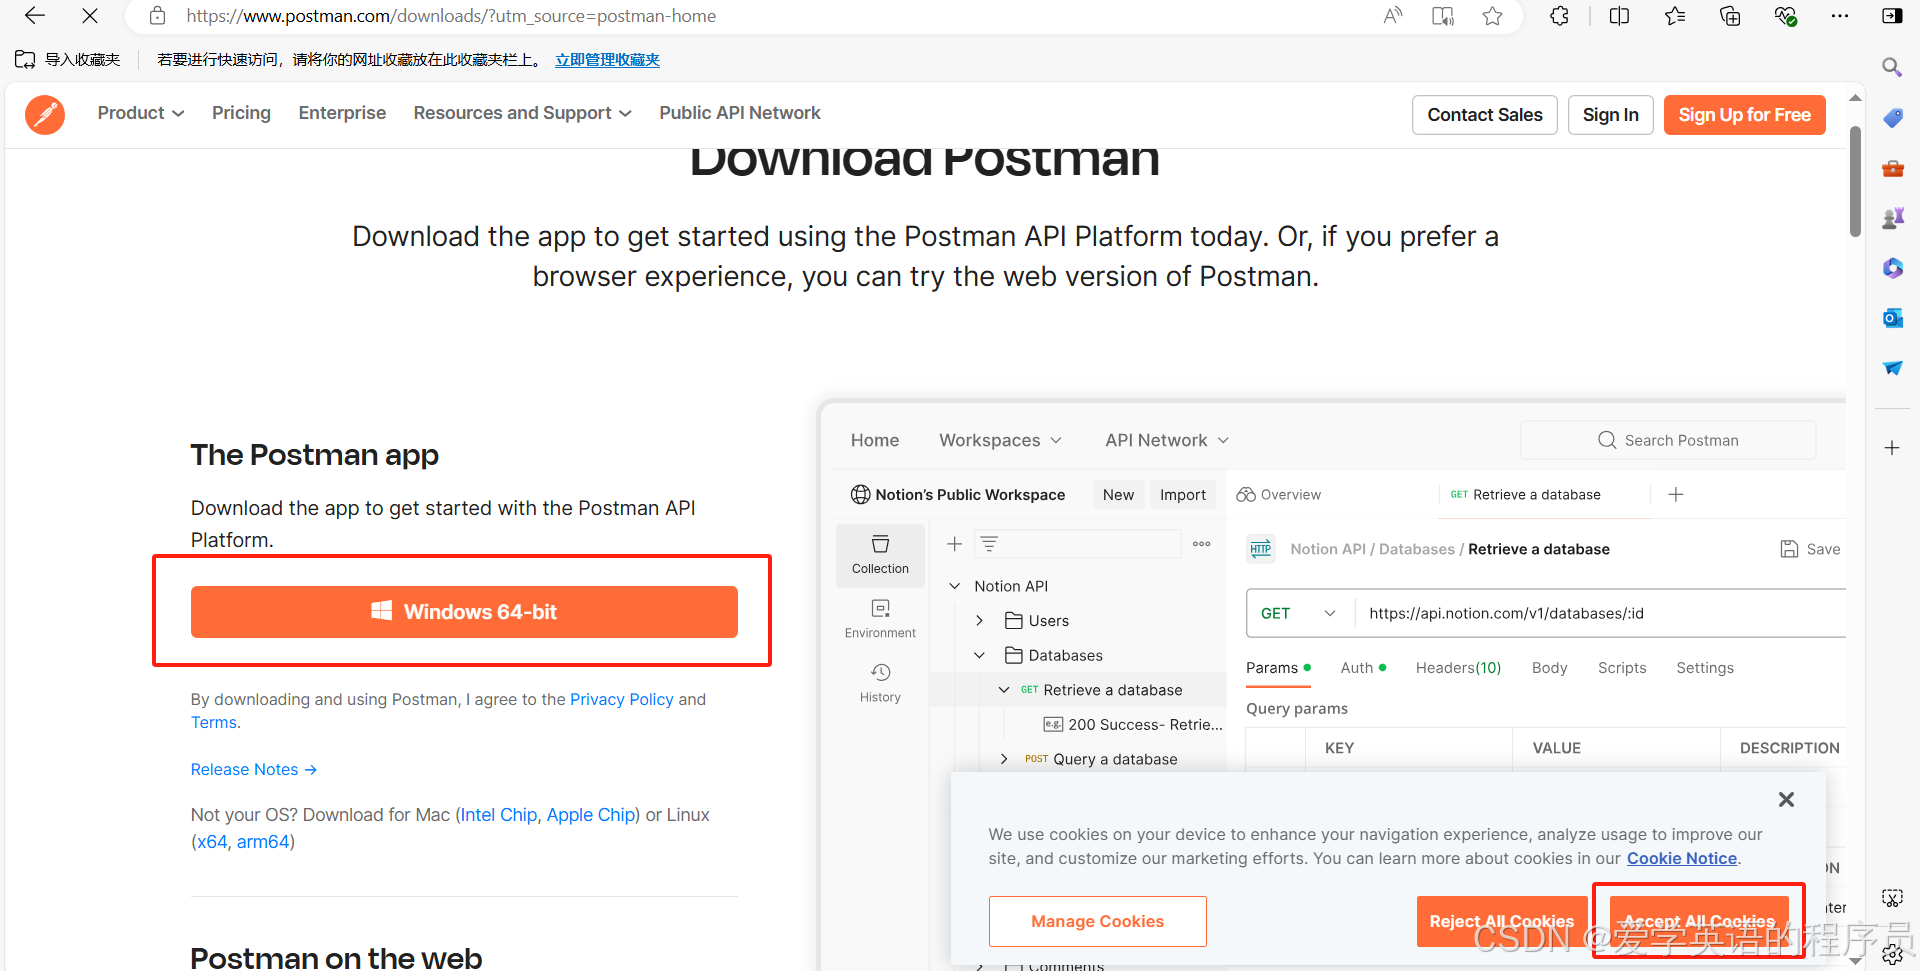
Task: Expand the Users folder
Action: tap(980, 621)
